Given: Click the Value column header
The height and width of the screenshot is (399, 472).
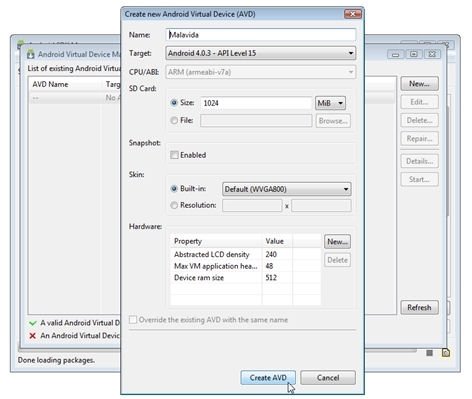Looking at the screenshot, I should pyautogui.click(x=277, y=241).
